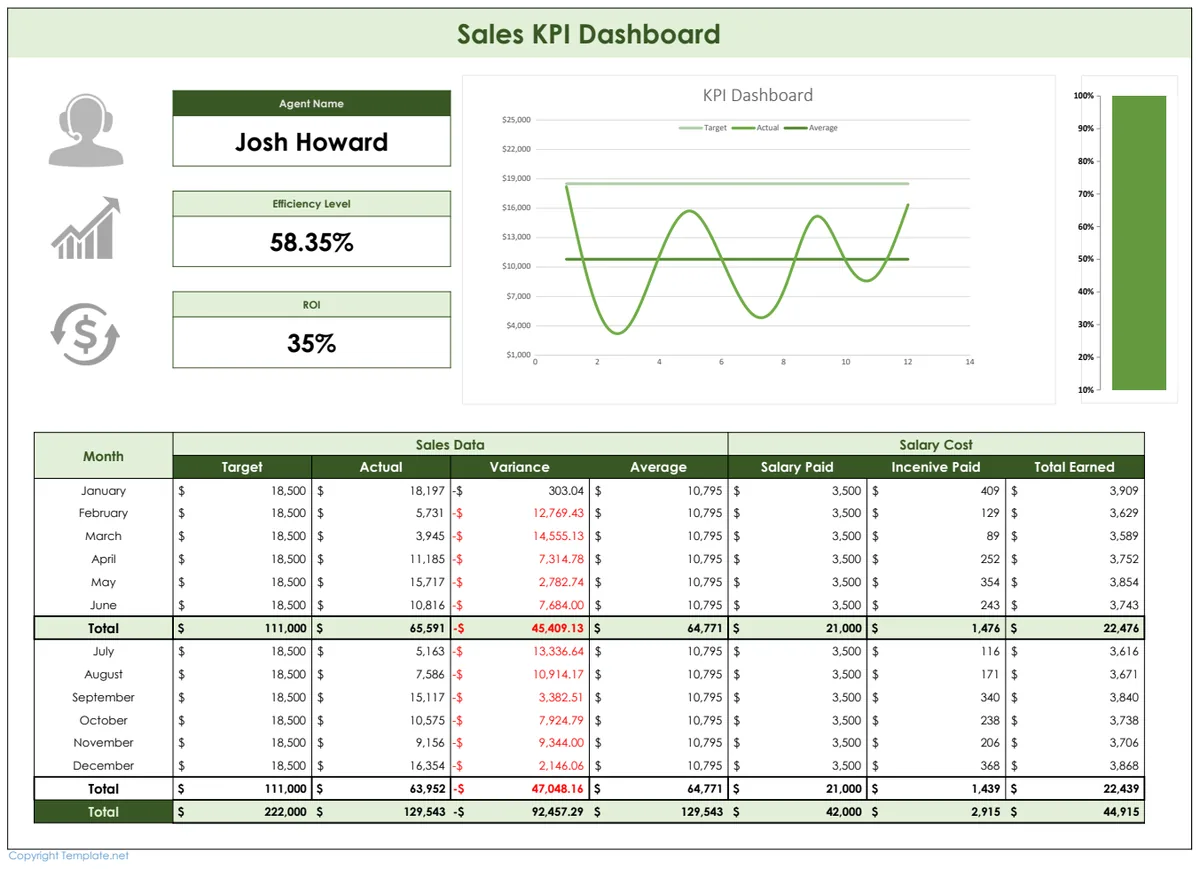Select grand total variance 92,457.29
Image resolution: width=1200 pixels, height=869 pixels.
558,812
